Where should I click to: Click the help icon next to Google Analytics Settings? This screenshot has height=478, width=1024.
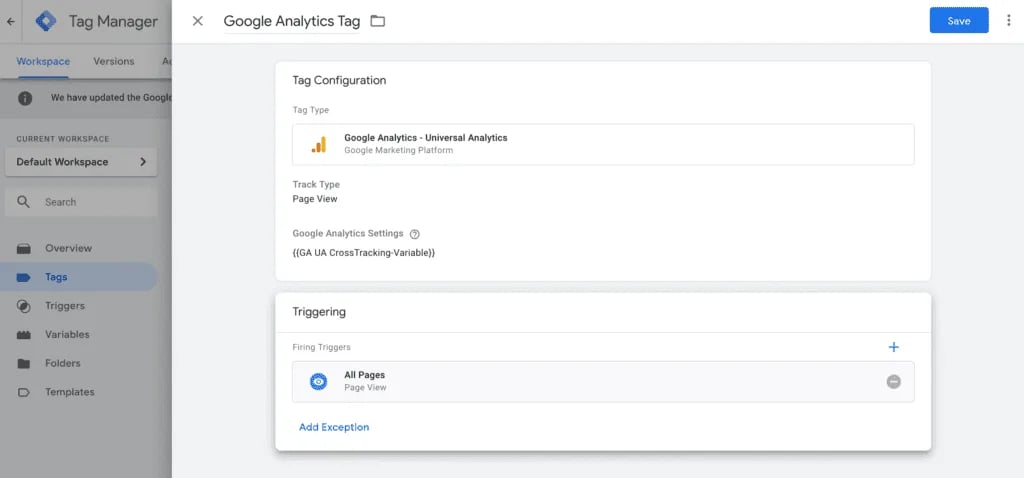[415, 234]
